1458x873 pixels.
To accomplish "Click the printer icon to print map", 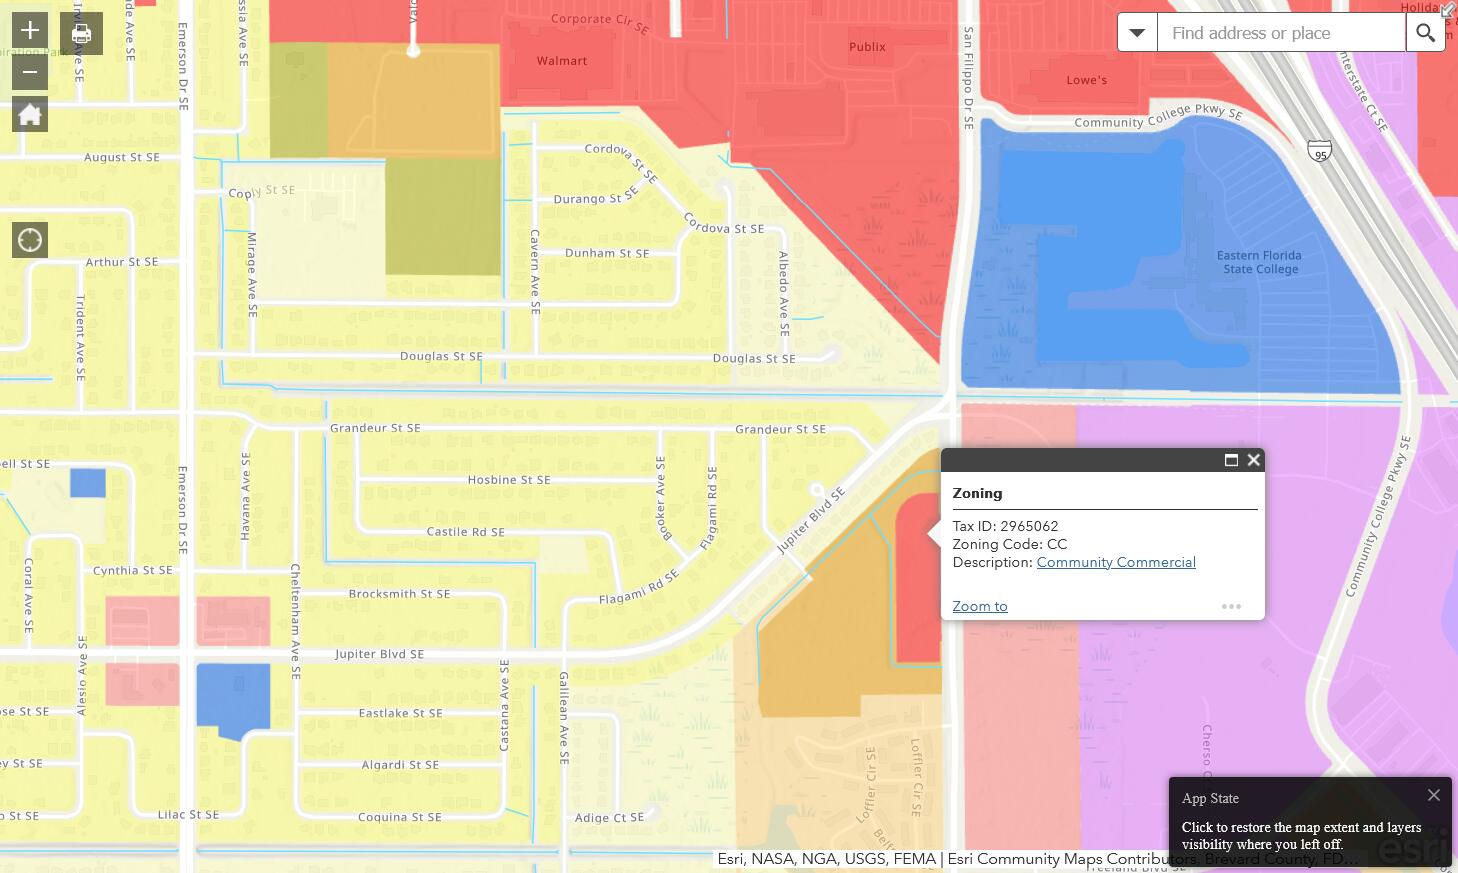I will tap(81, 33).
